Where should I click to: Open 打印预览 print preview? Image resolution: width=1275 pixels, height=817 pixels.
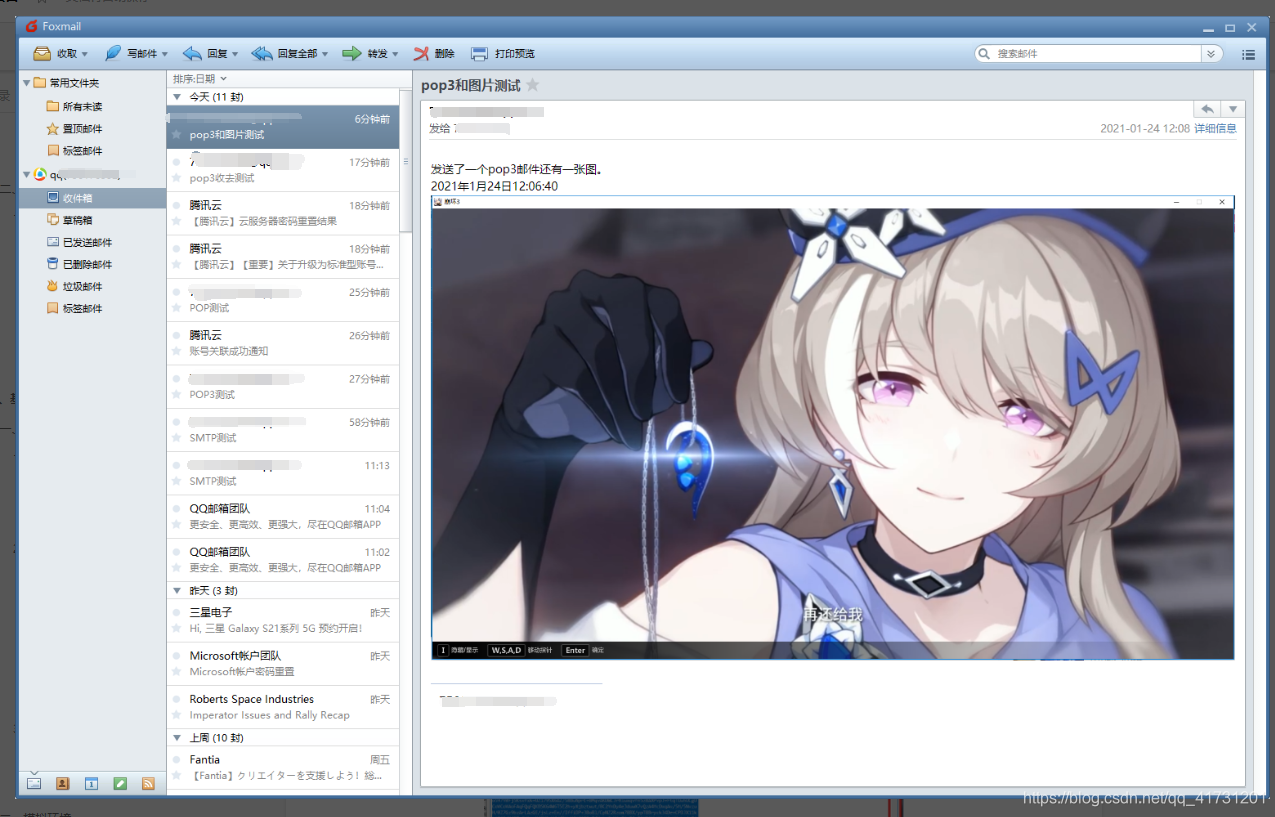point(503,54)
